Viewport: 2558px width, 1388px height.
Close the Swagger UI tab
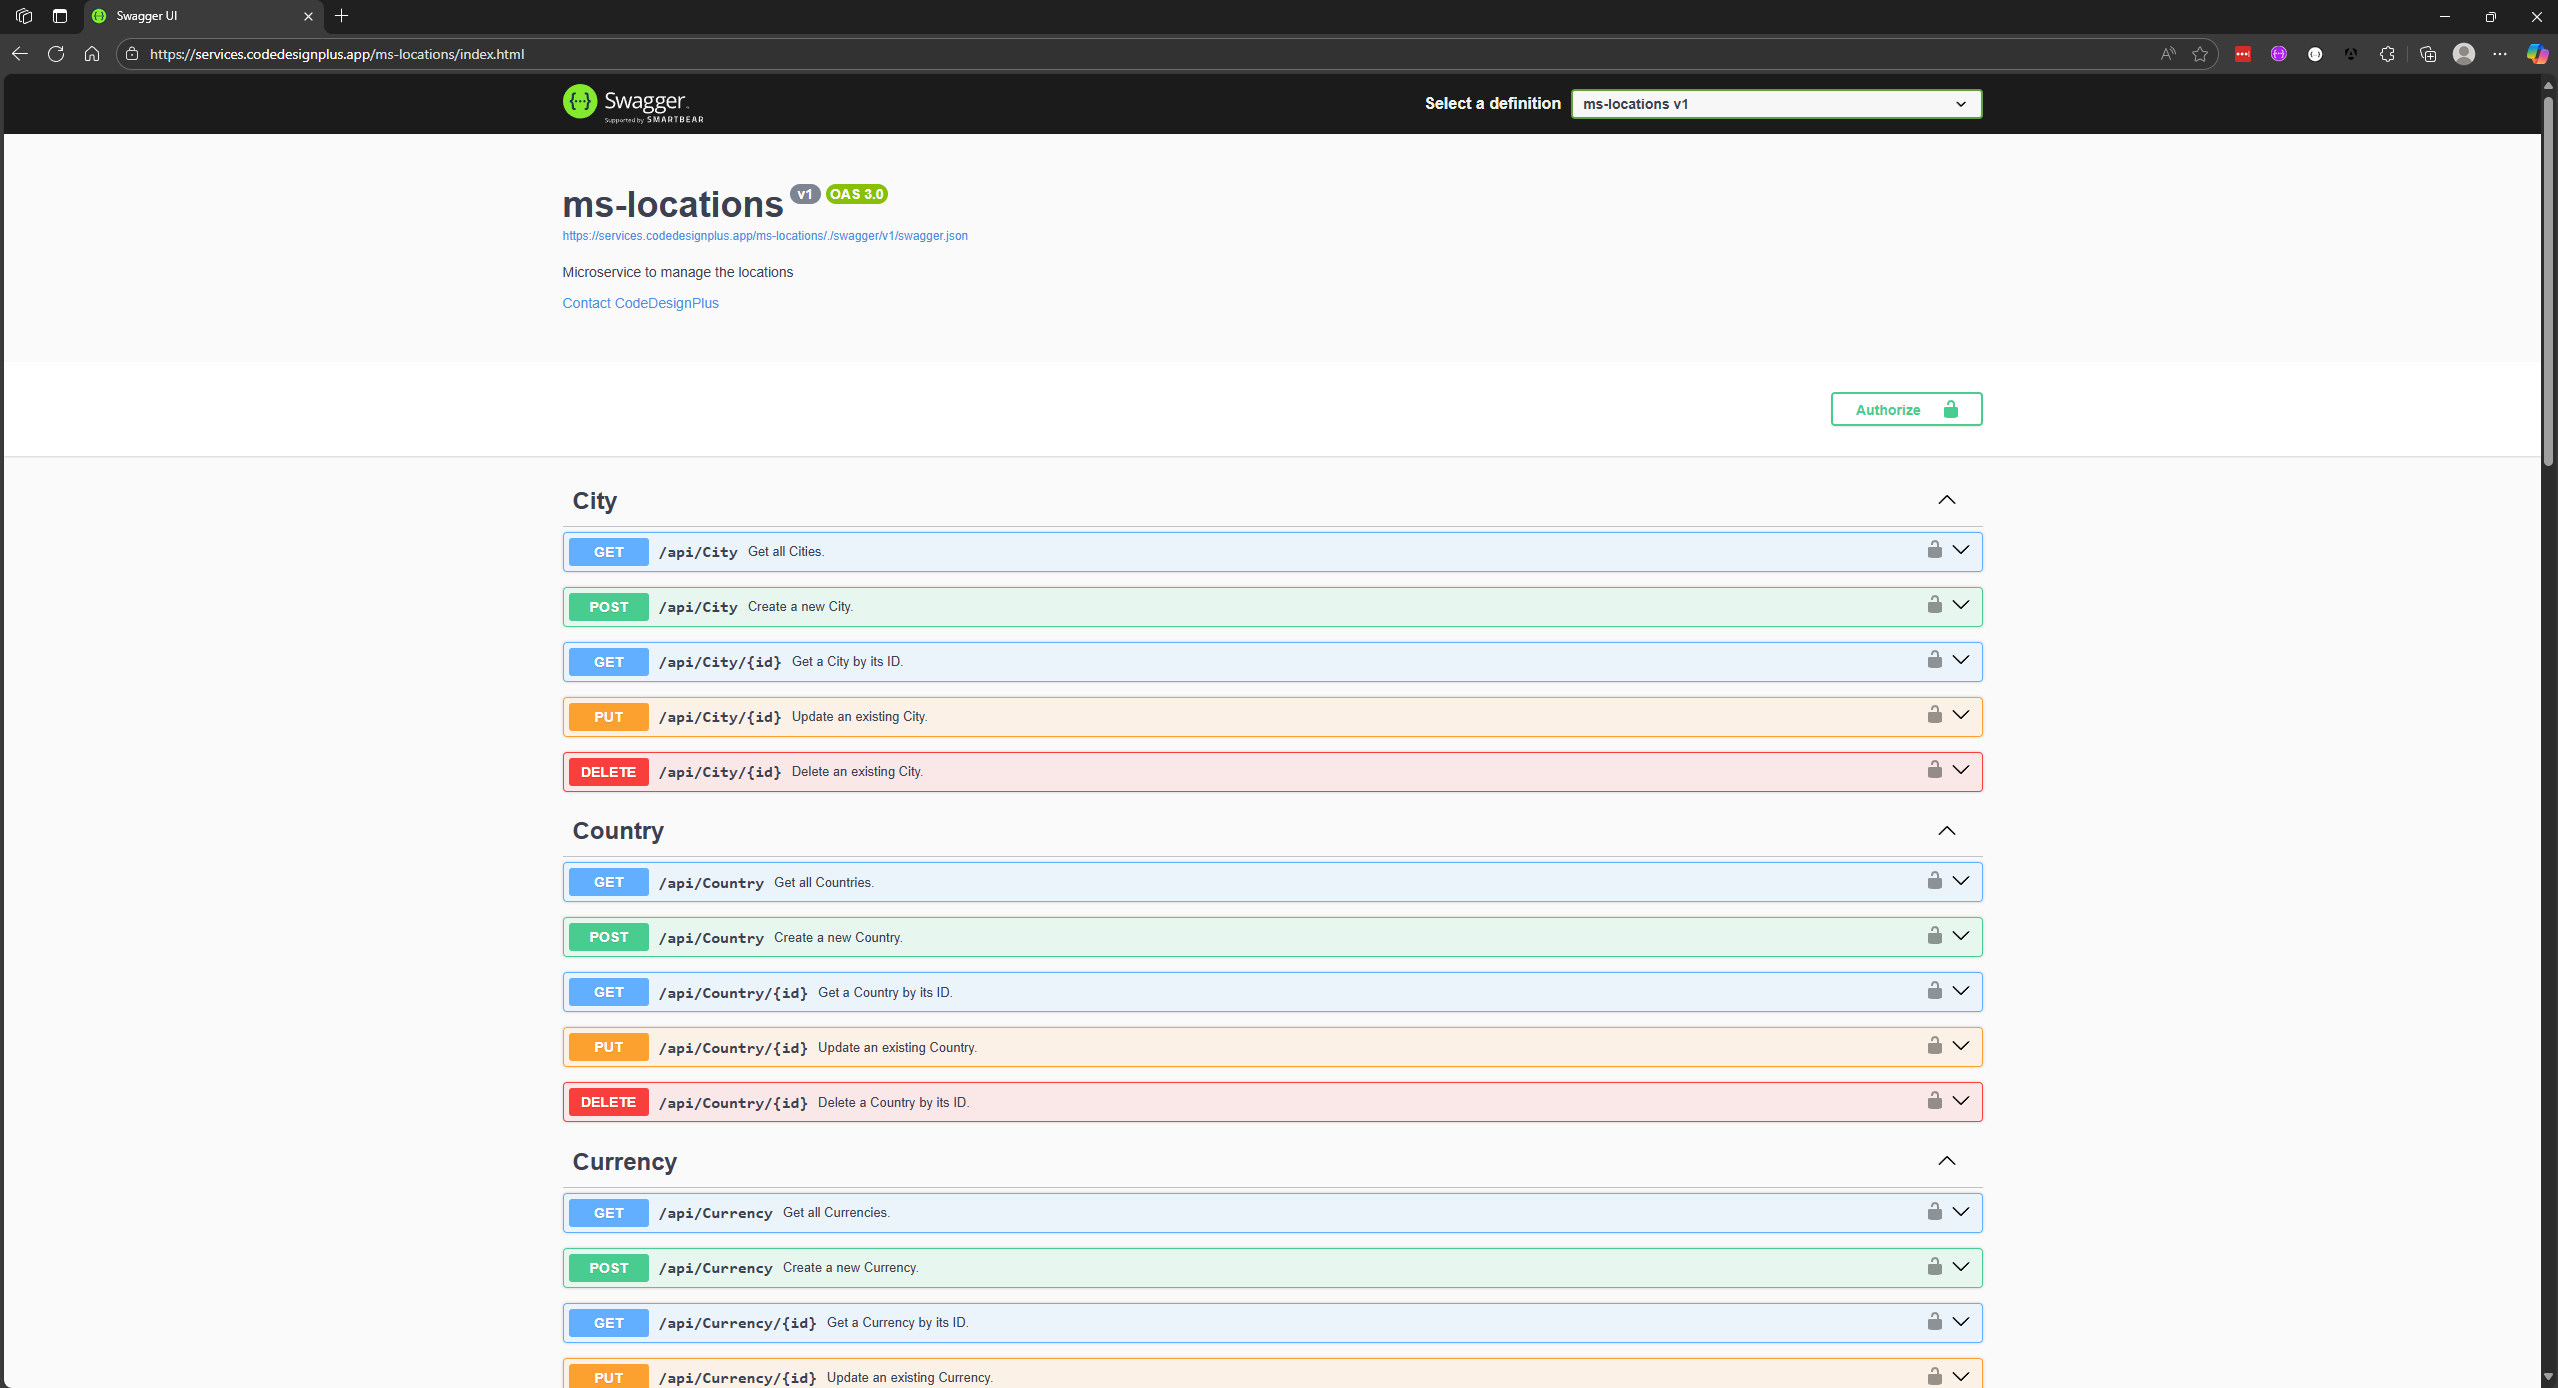click(308, 16)
